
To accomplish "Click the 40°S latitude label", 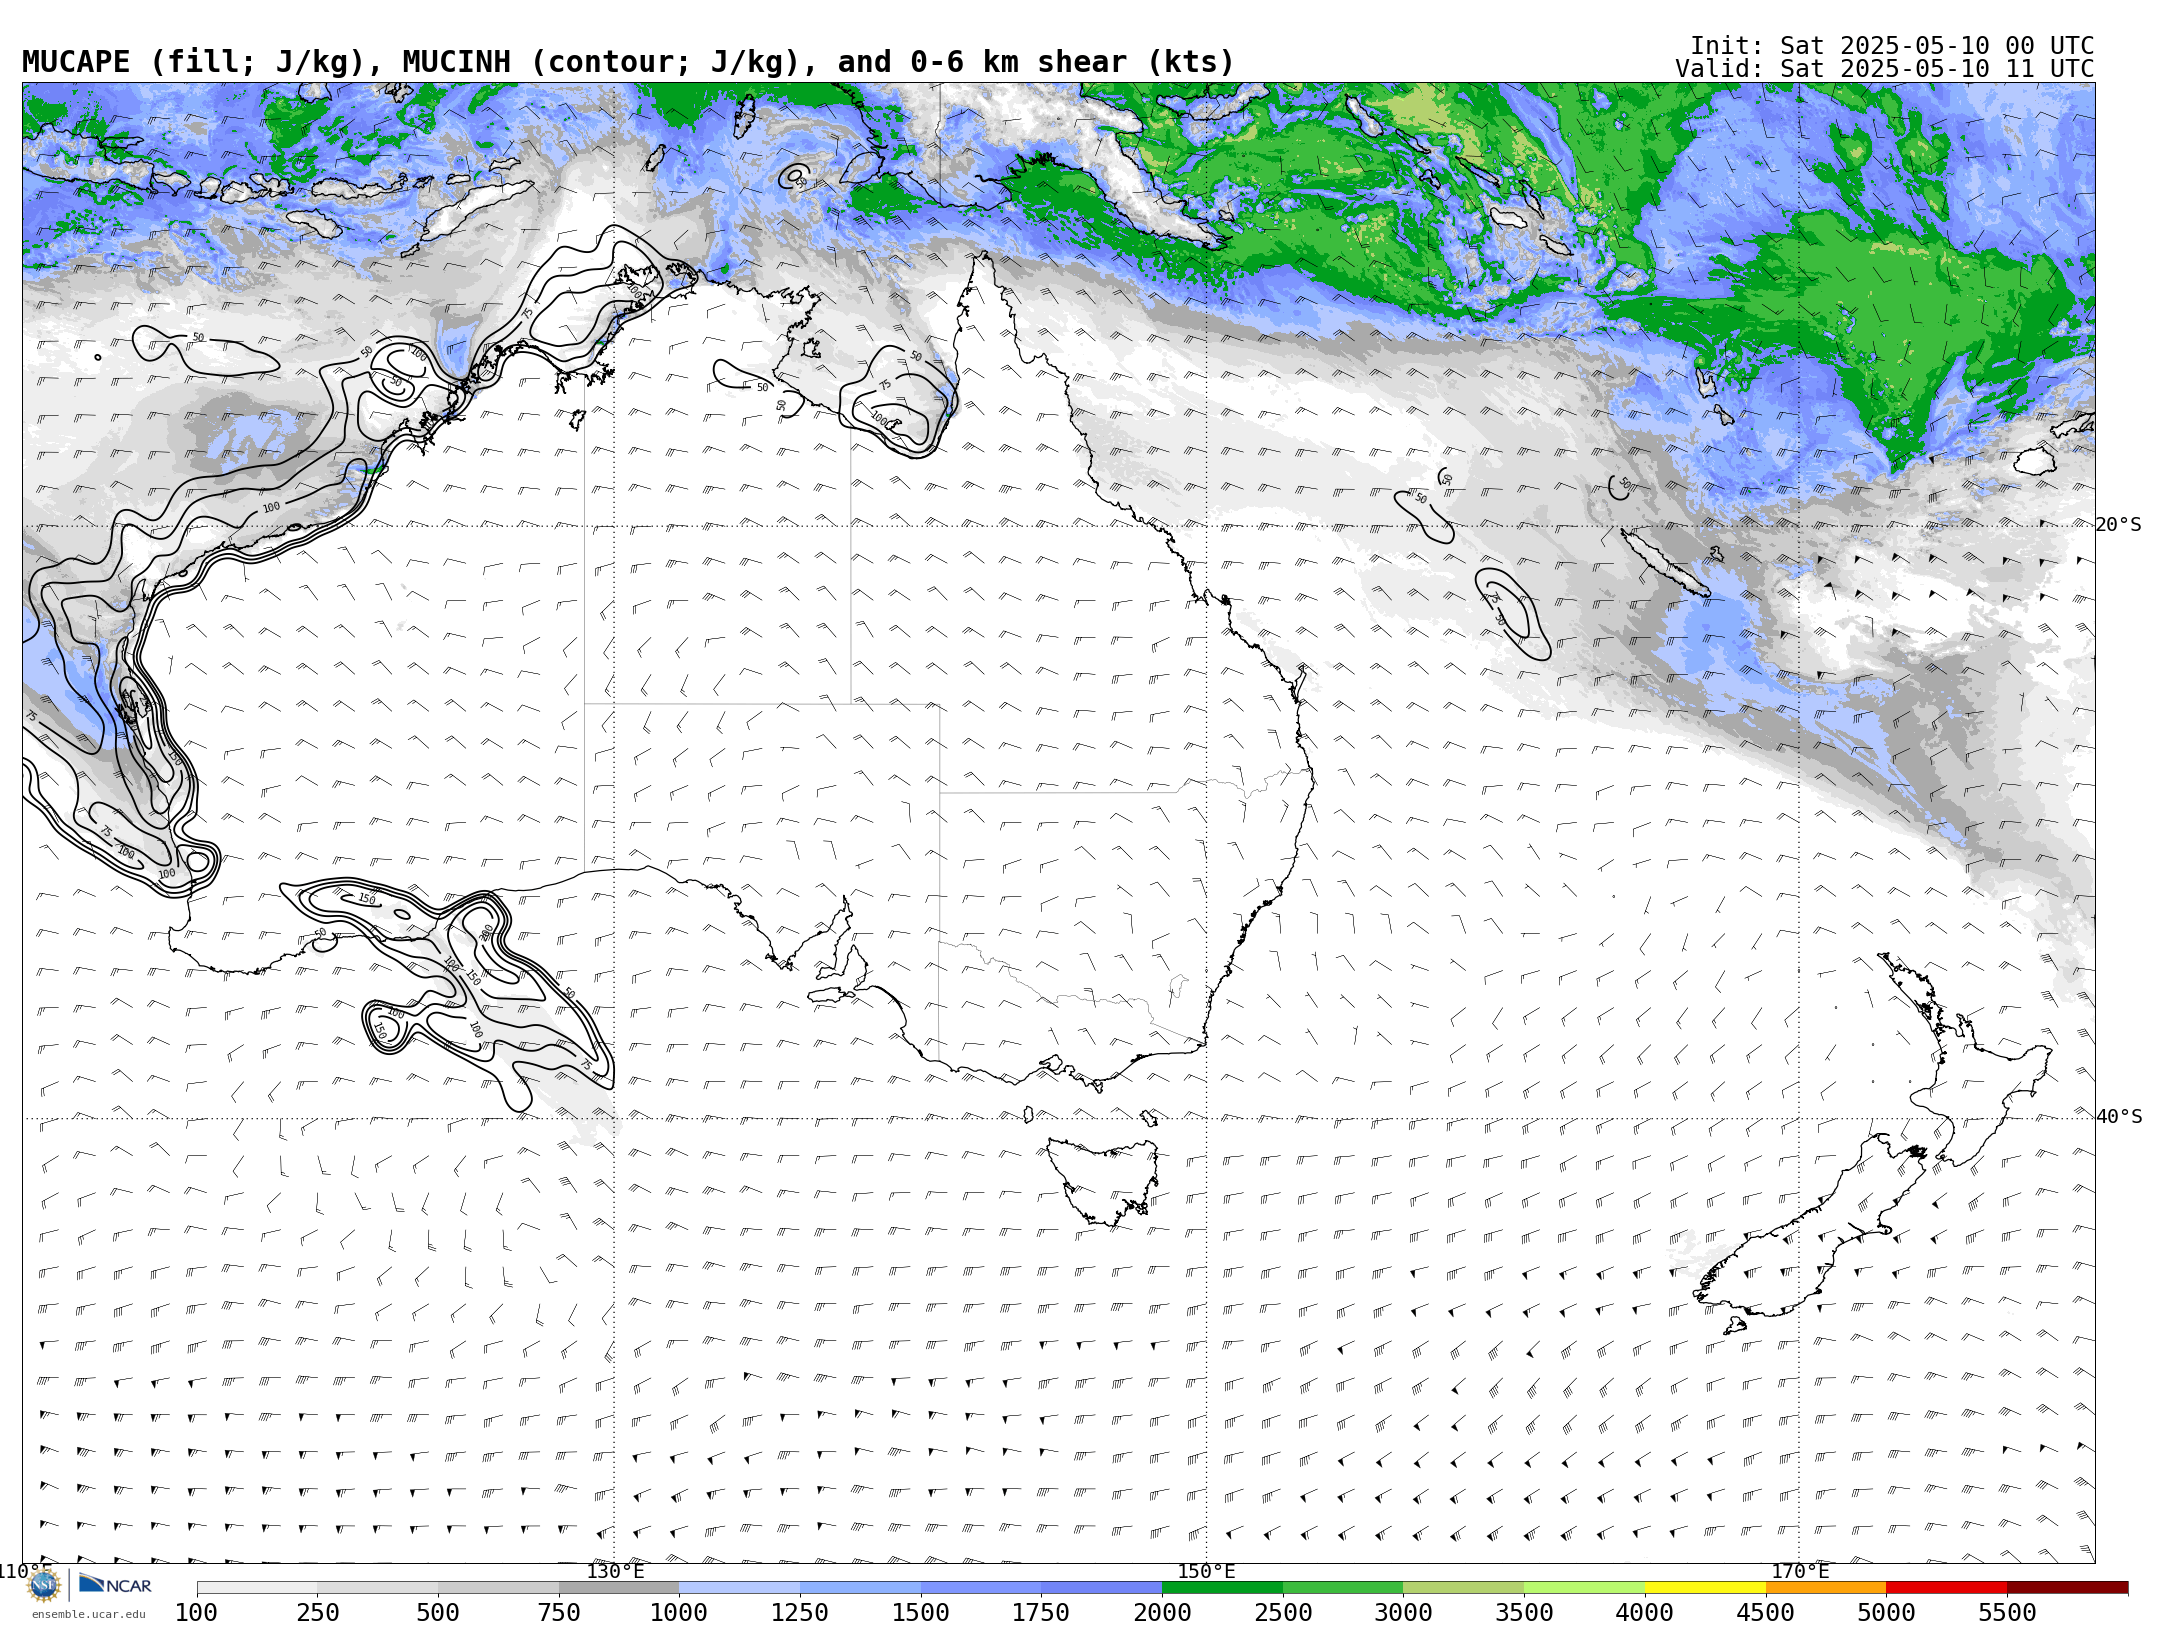I will (x=2119, y=1117).
